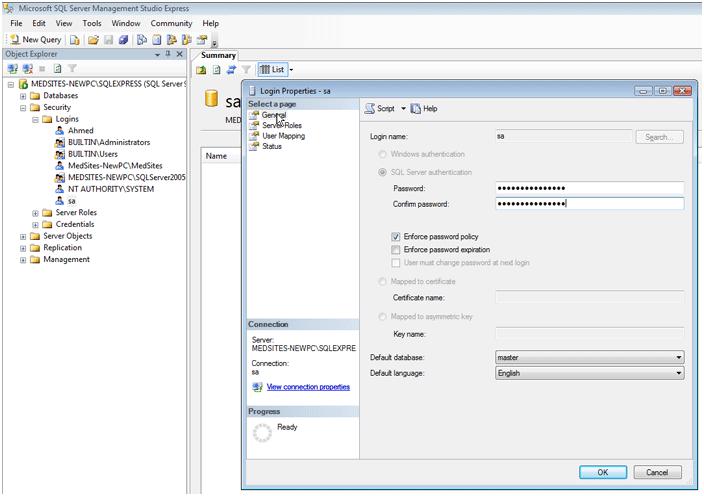Select Mapped to asymmetric key radio button
This screenshot has width=704, height=496.
coord(382,317)
